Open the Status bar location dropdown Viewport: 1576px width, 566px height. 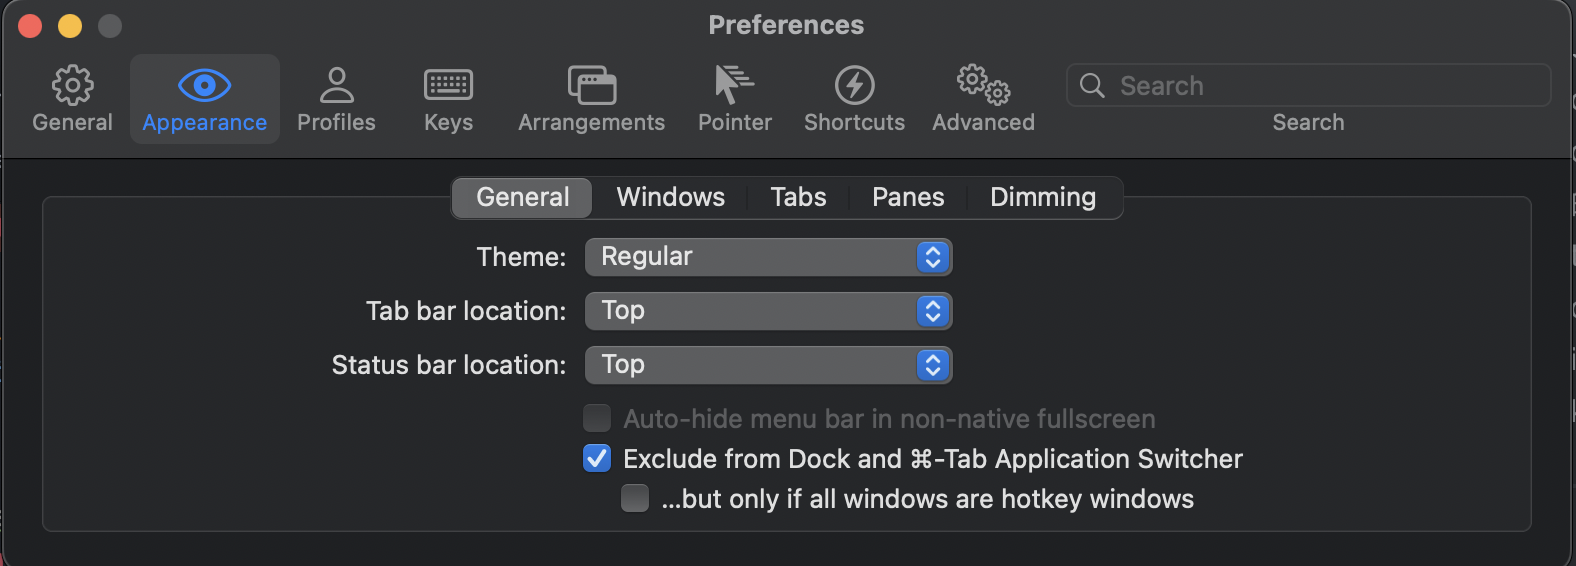pos(768,365)
